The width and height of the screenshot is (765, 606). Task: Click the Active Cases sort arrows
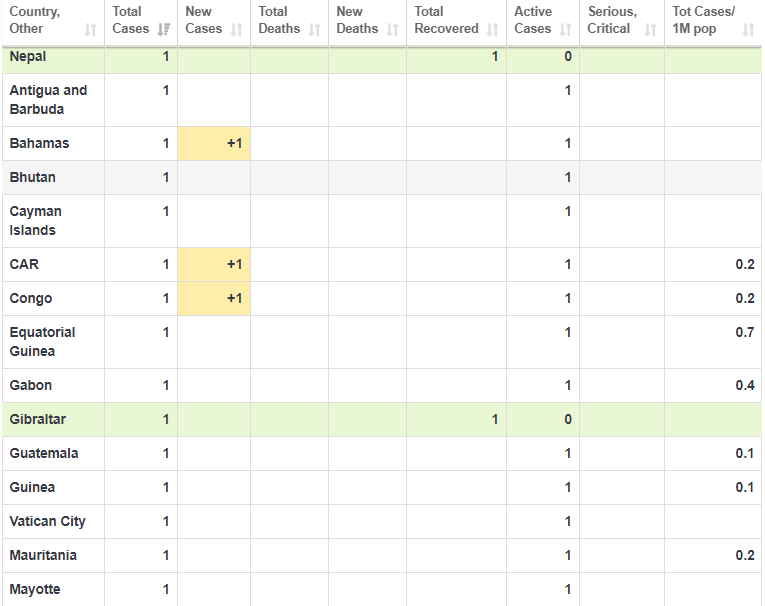566,29
